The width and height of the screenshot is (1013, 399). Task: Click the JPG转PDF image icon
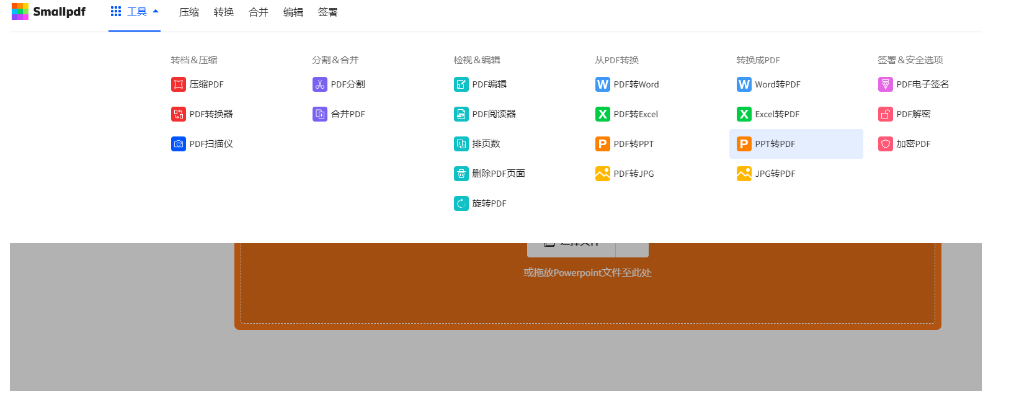click(744, 174)
